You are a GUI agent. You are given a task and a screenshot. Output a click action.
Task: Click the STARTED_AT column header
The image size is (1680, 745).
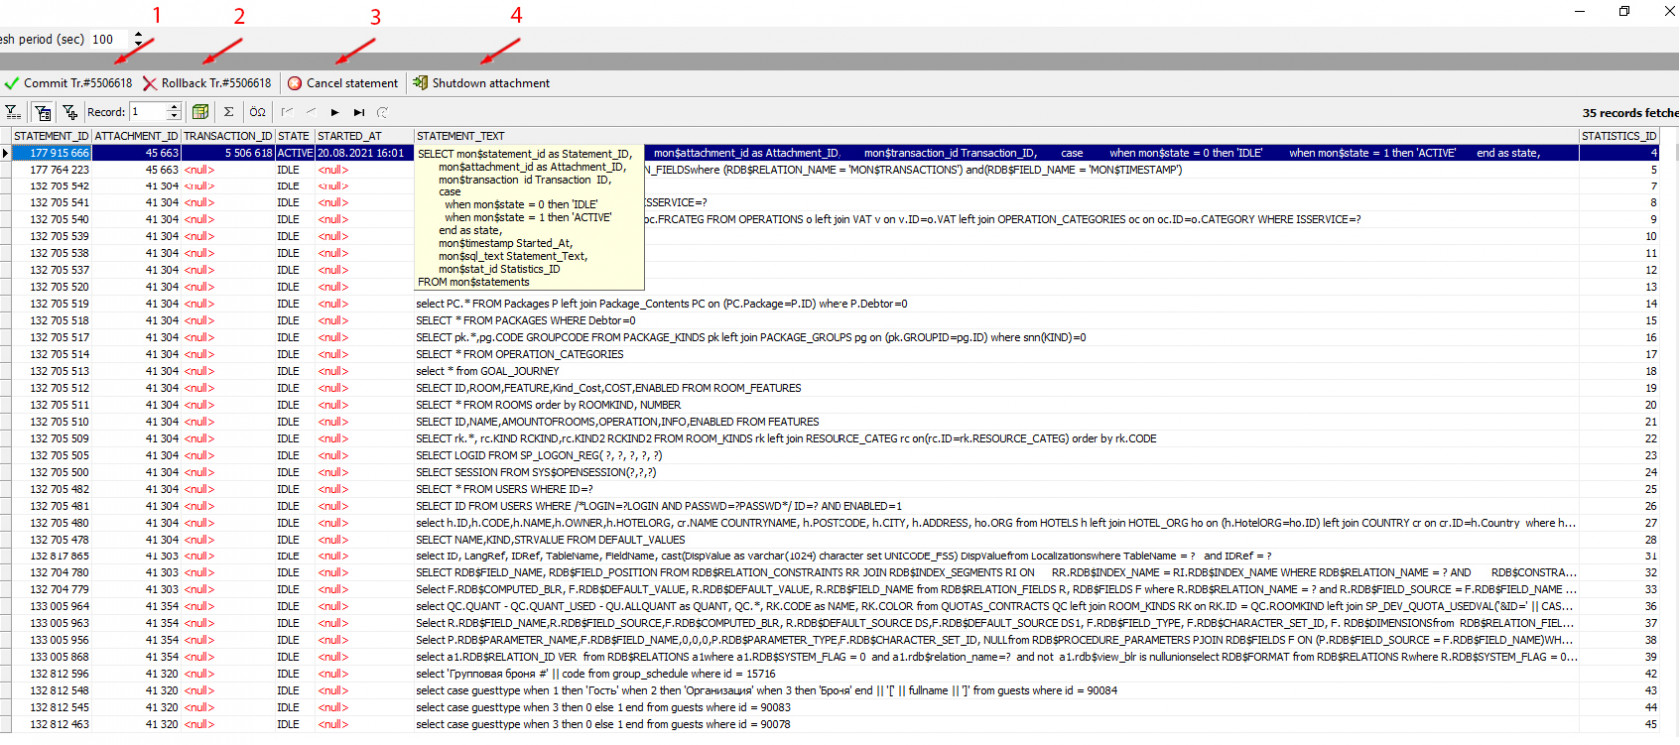click(364, 136)
